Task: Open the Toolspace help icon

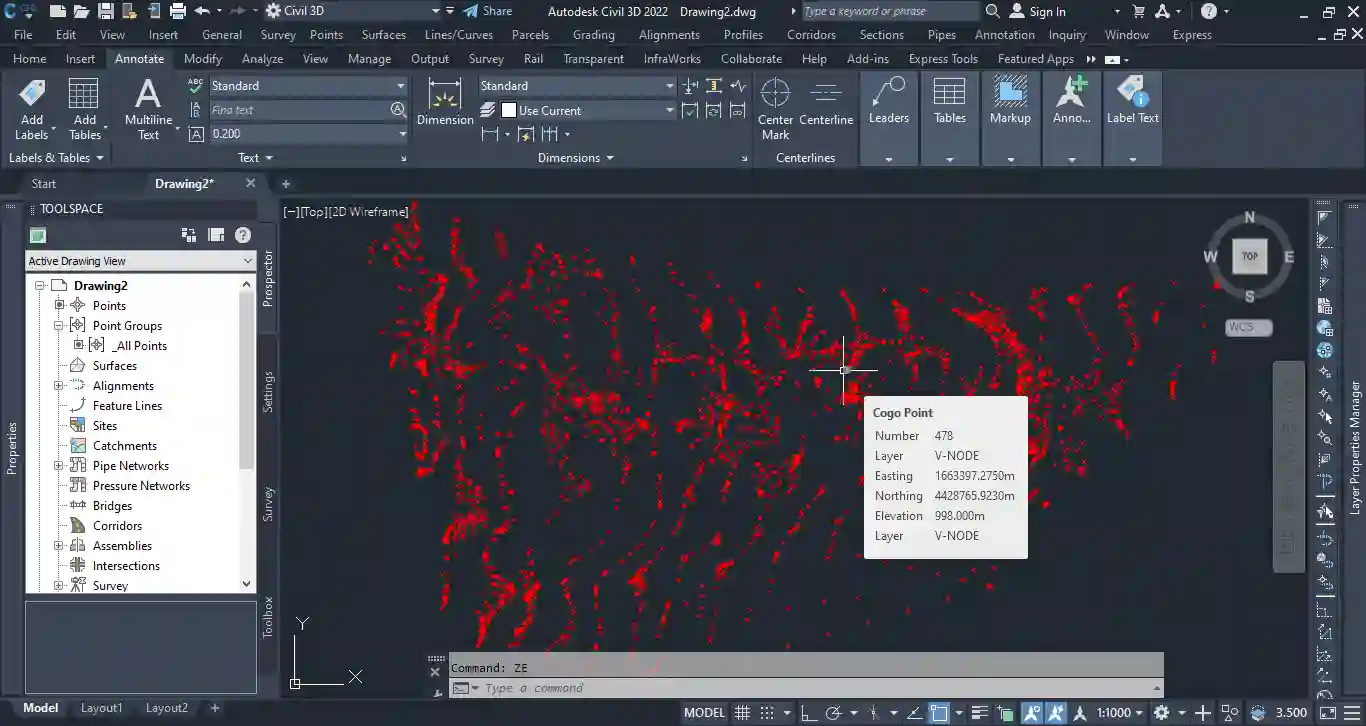Action: pos(242,235)
